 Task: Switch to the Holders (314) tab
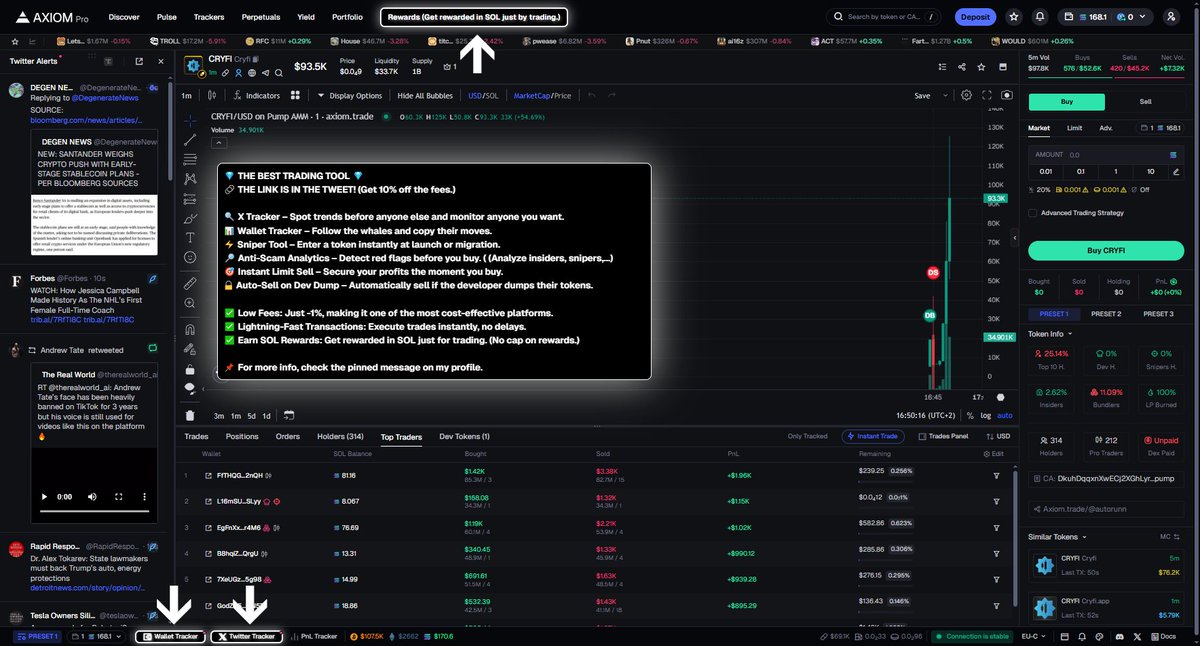point(340,436)
